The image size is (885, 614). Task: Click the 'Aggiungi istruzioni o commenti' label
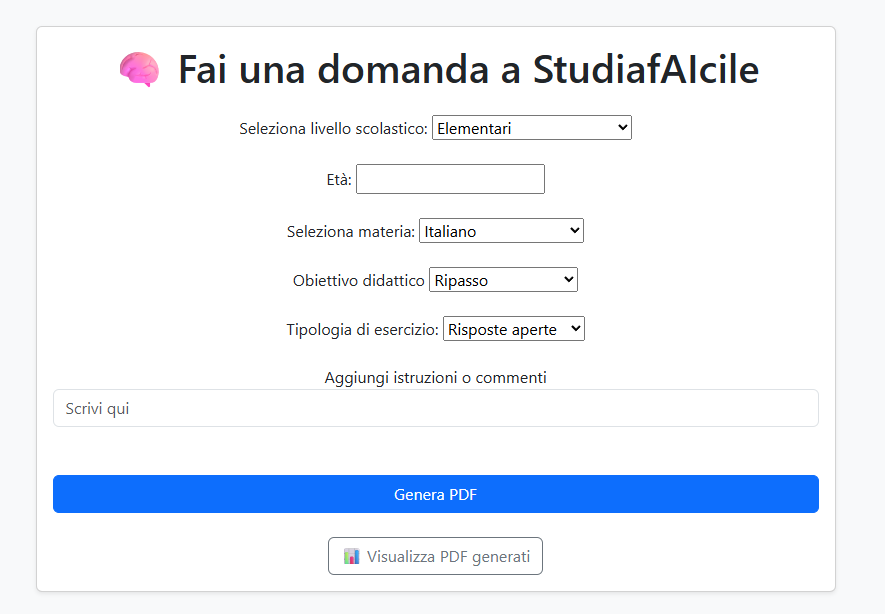tap(436, 377)
